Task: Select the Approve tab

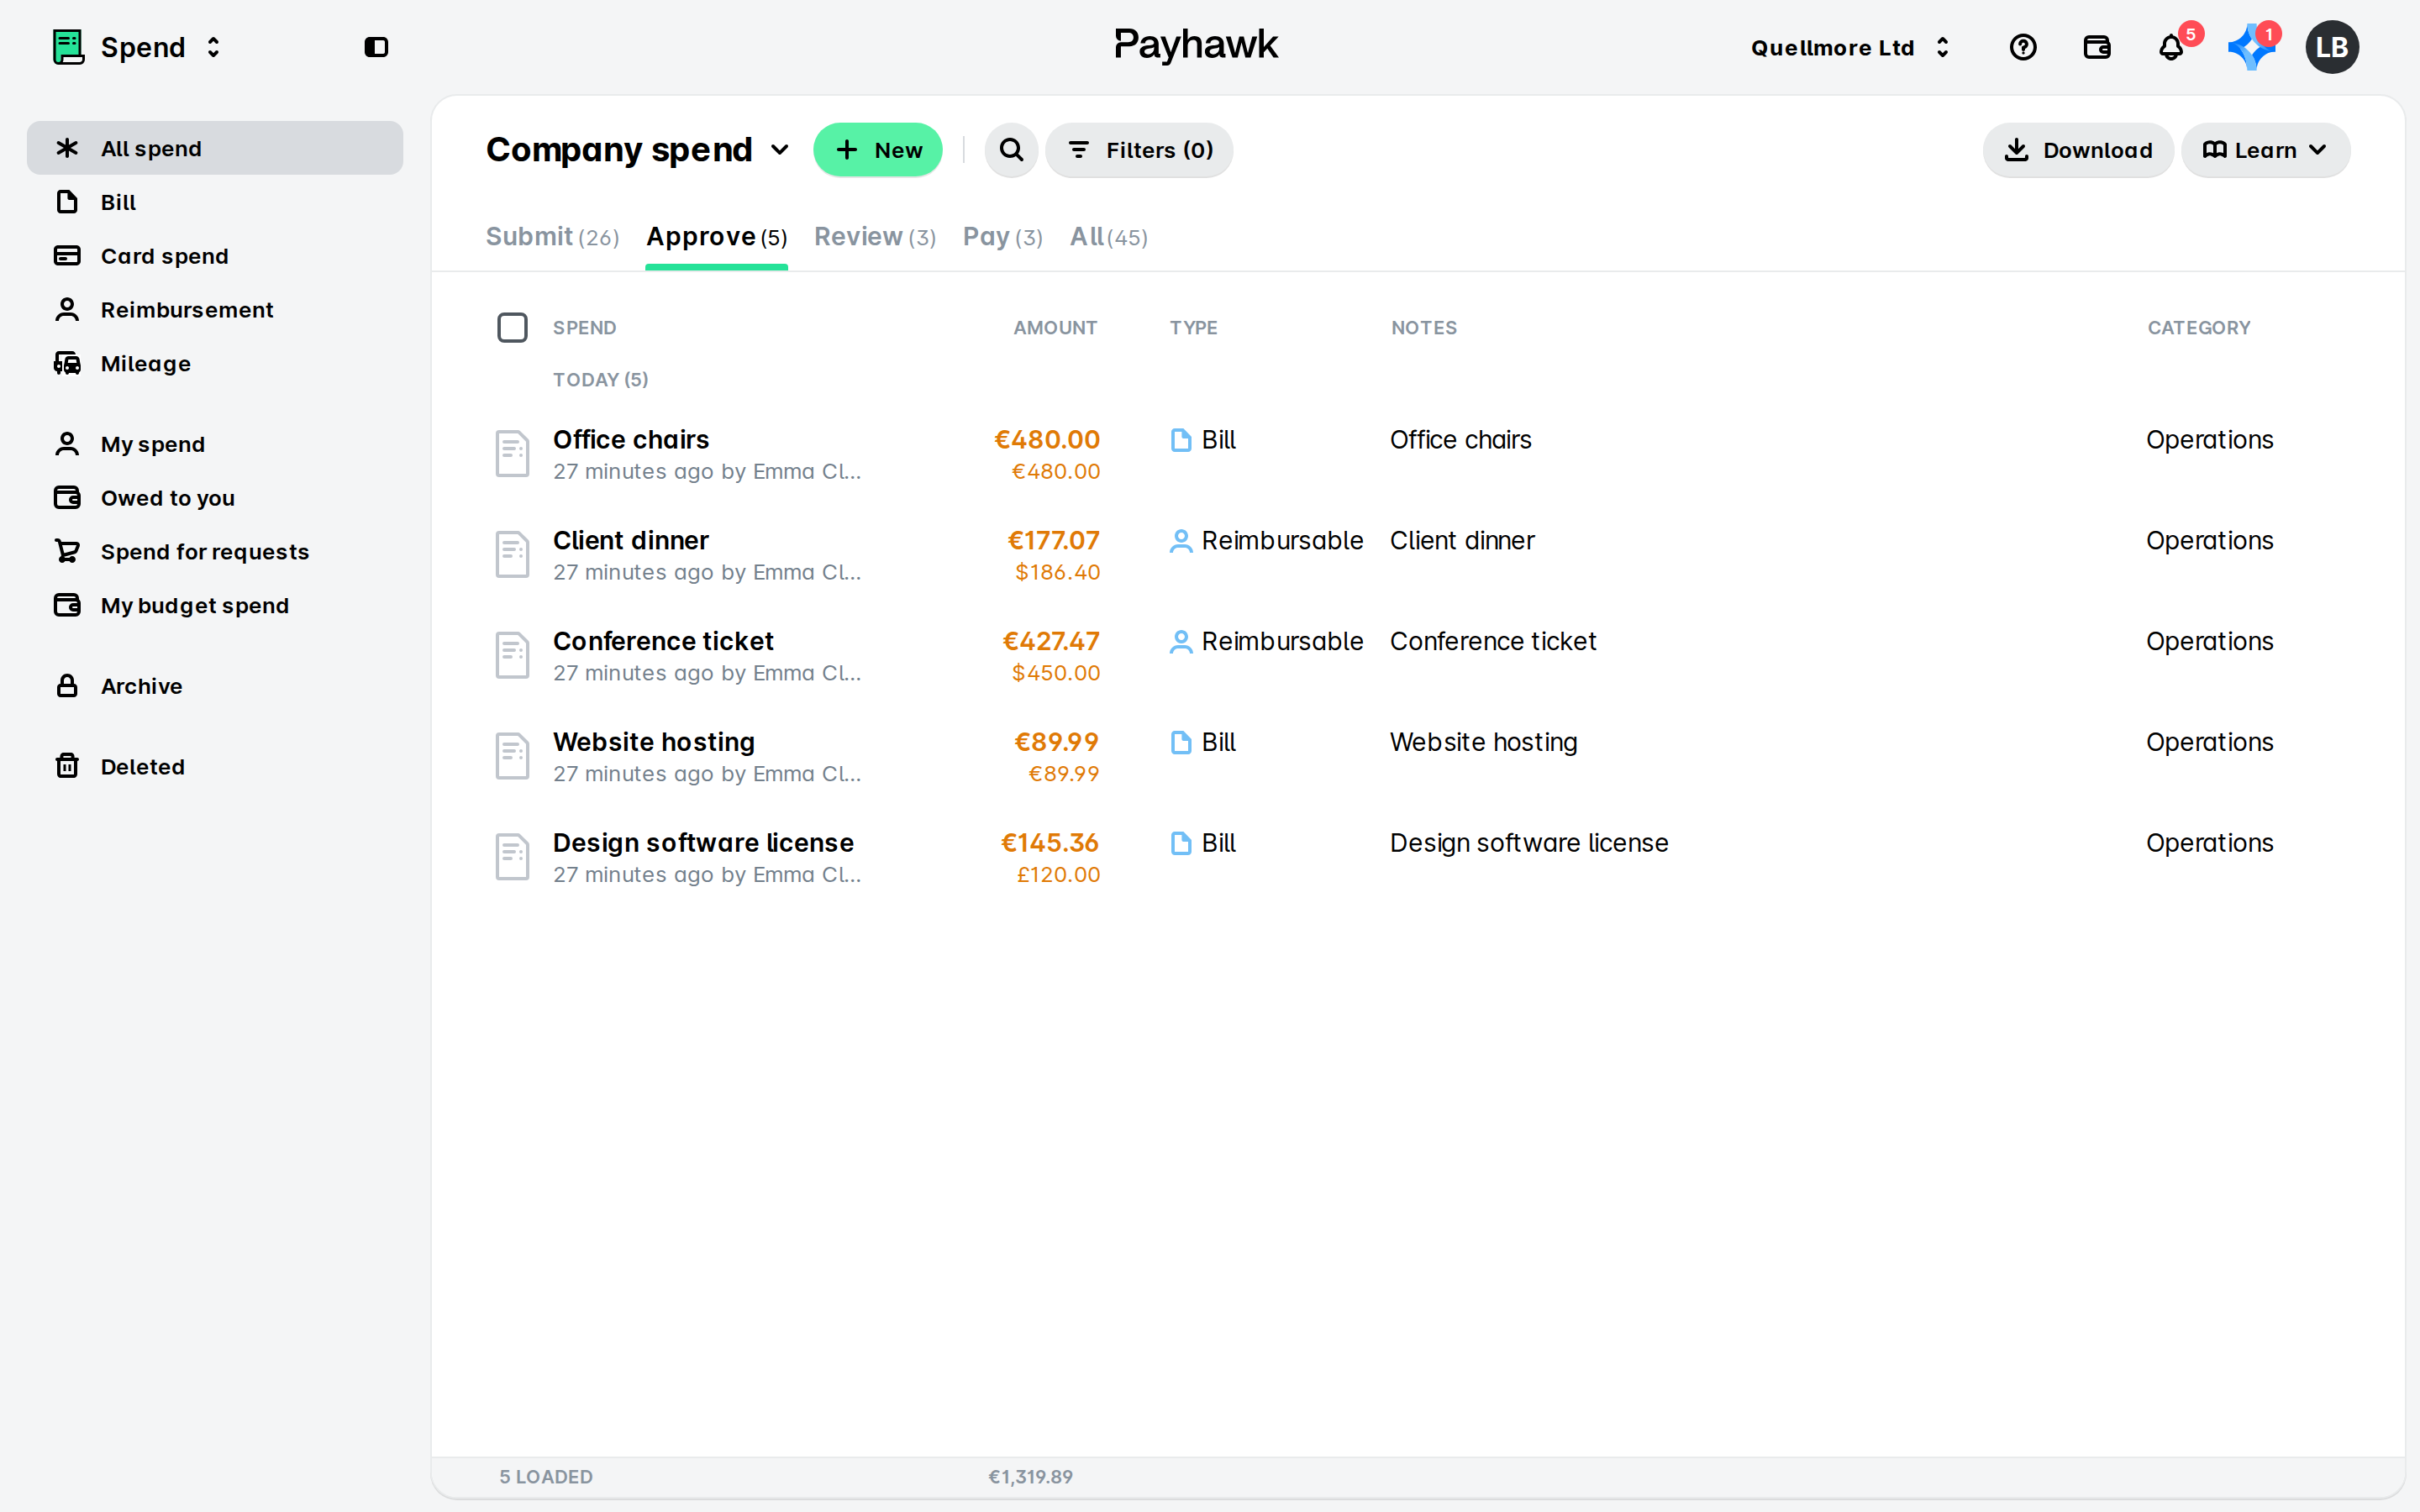Action: click(x=716, y=237)
